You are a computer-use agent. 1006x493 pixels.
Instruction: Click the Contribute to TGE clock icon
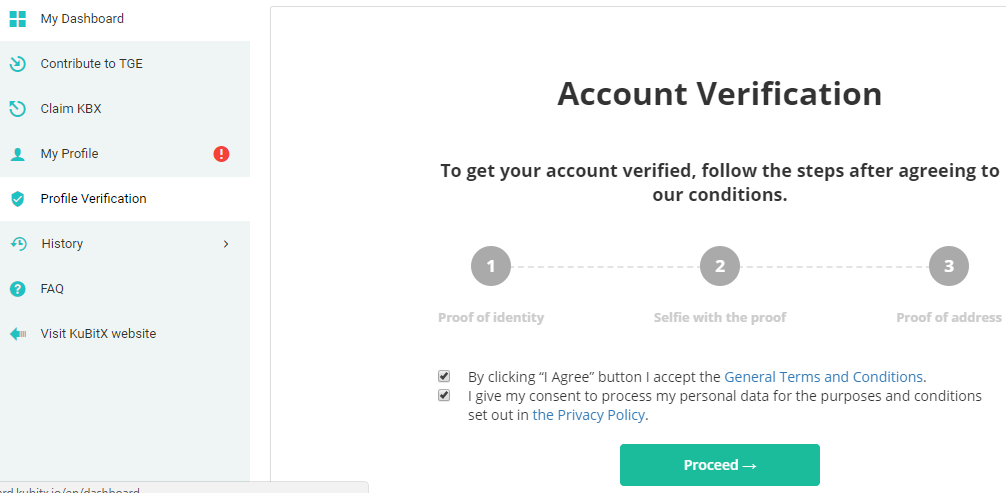pyautogui.click(x=18, y=64)
